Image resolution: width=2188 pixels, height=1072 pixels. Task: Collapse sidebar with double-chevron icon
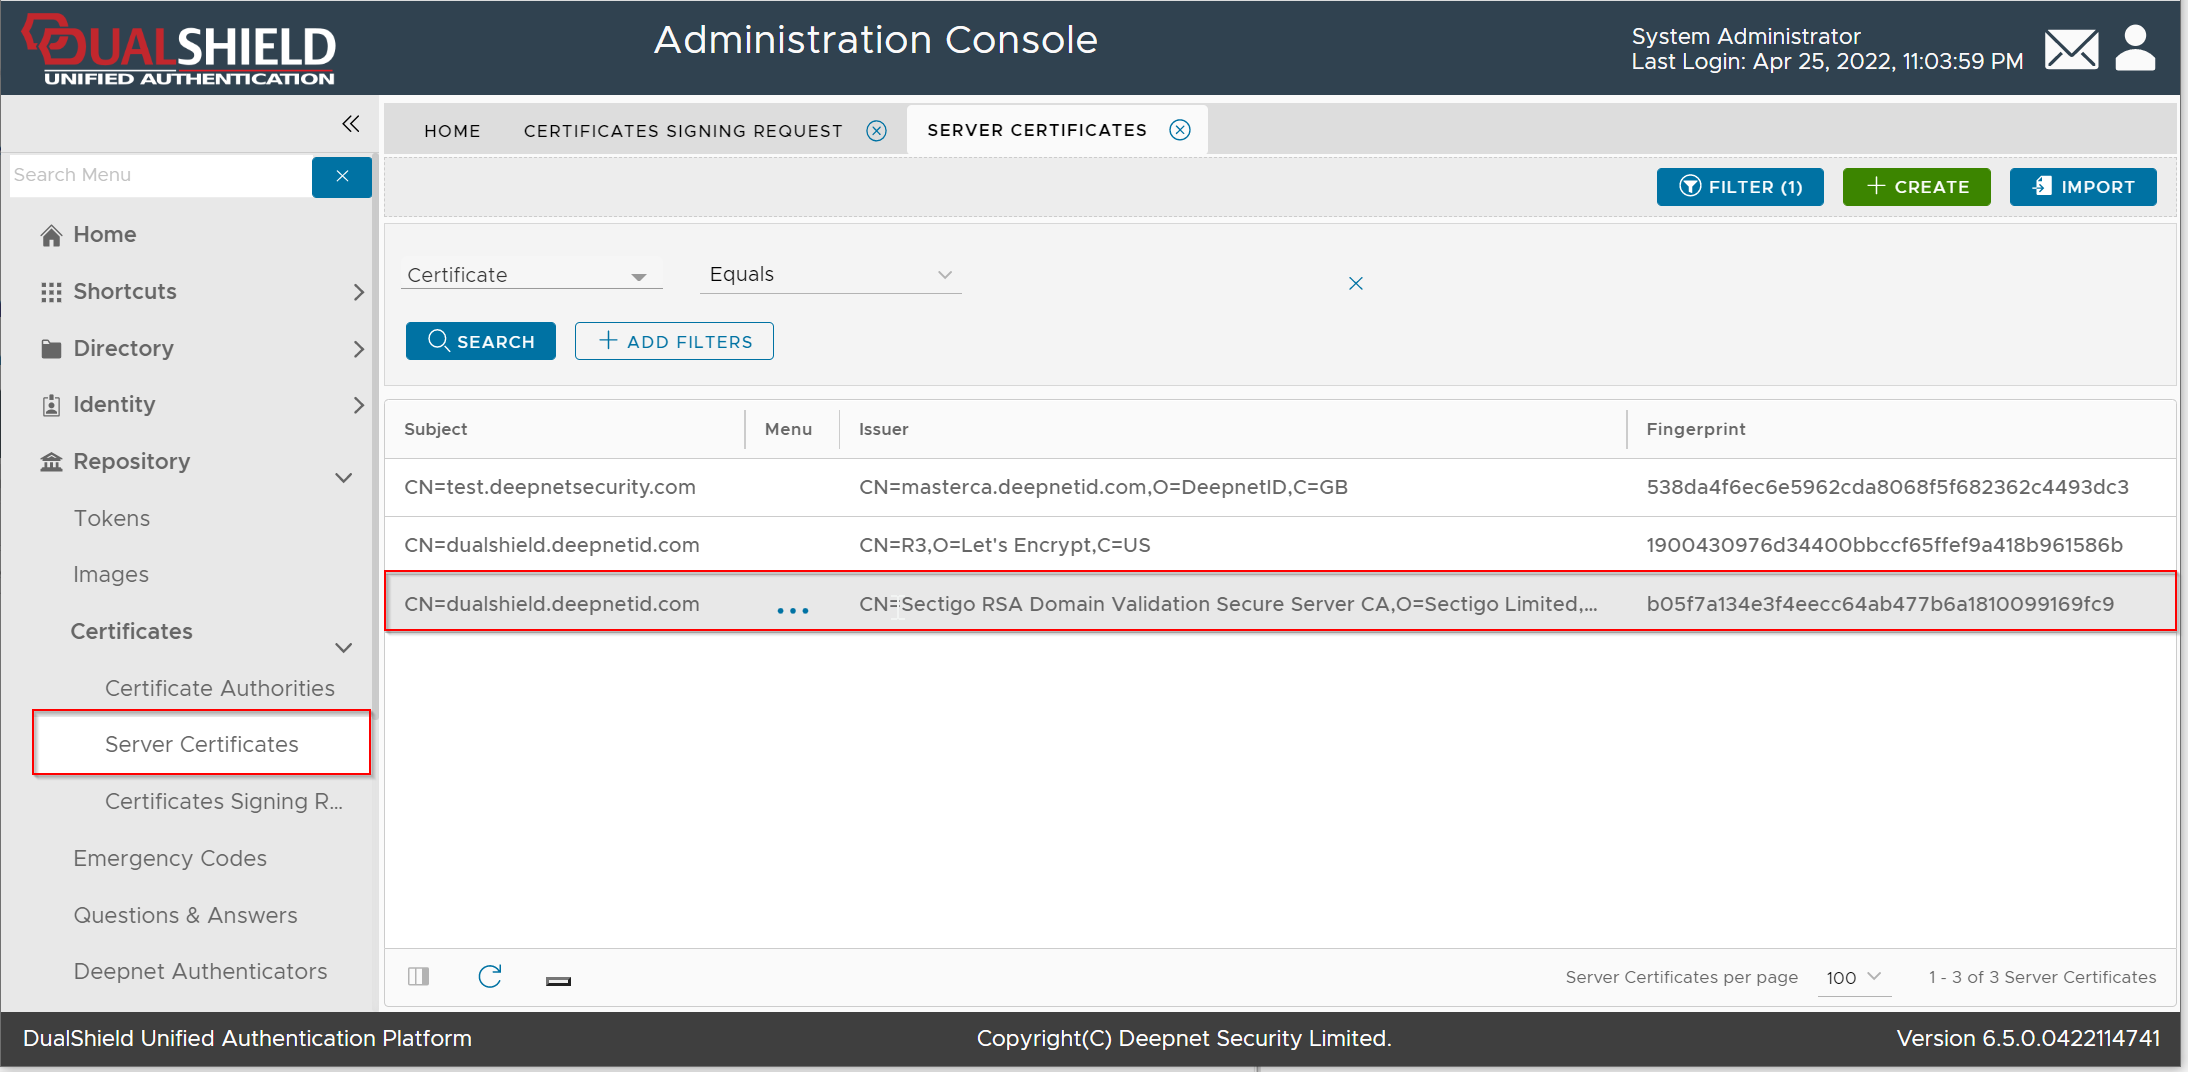tap(350, 124)
